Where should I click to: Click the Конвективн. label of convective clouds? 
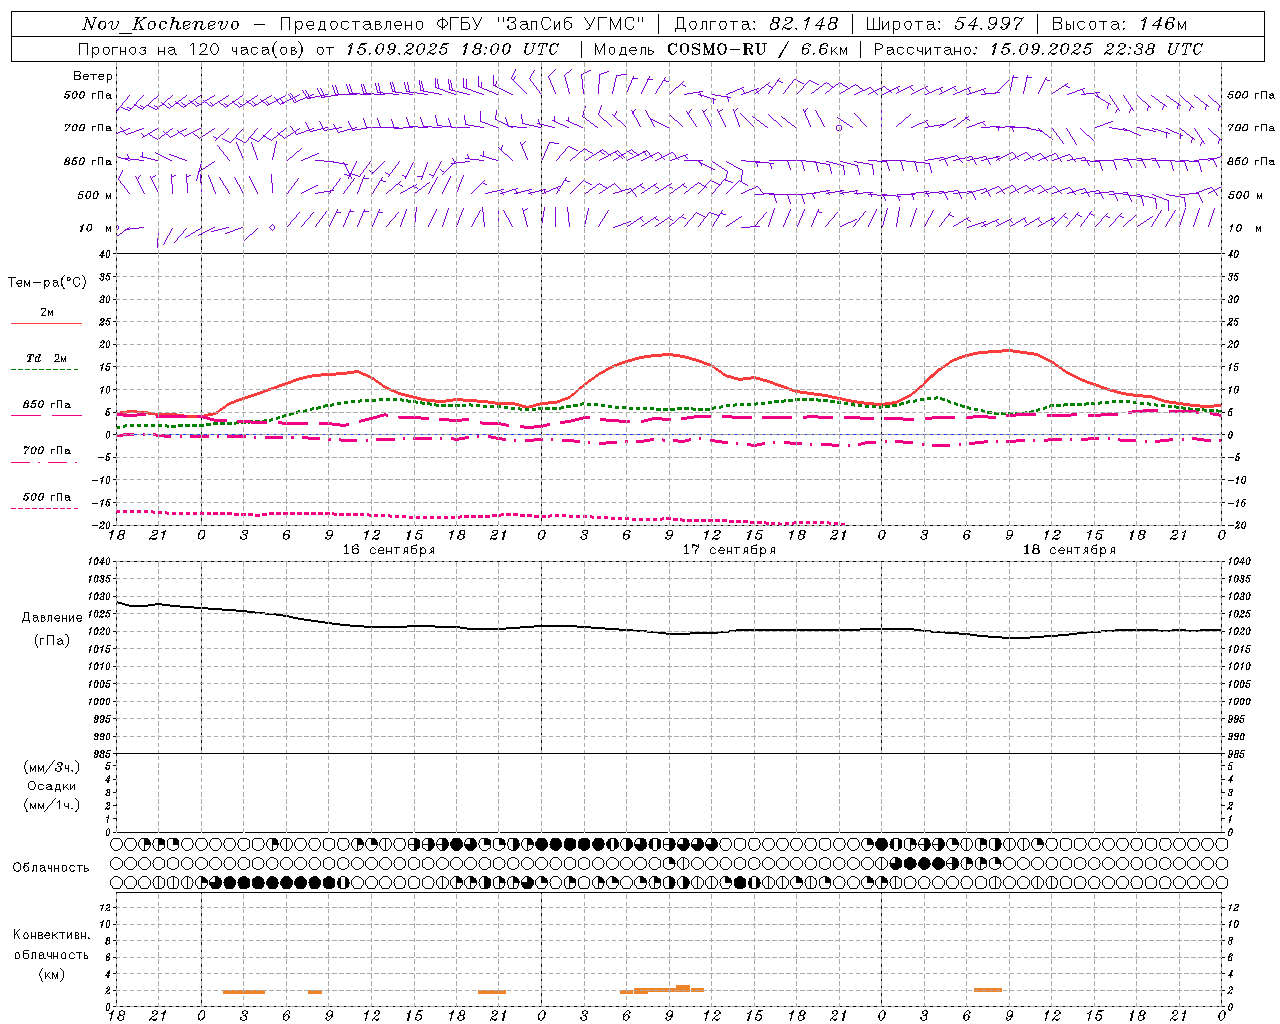[x=51, y=935]
